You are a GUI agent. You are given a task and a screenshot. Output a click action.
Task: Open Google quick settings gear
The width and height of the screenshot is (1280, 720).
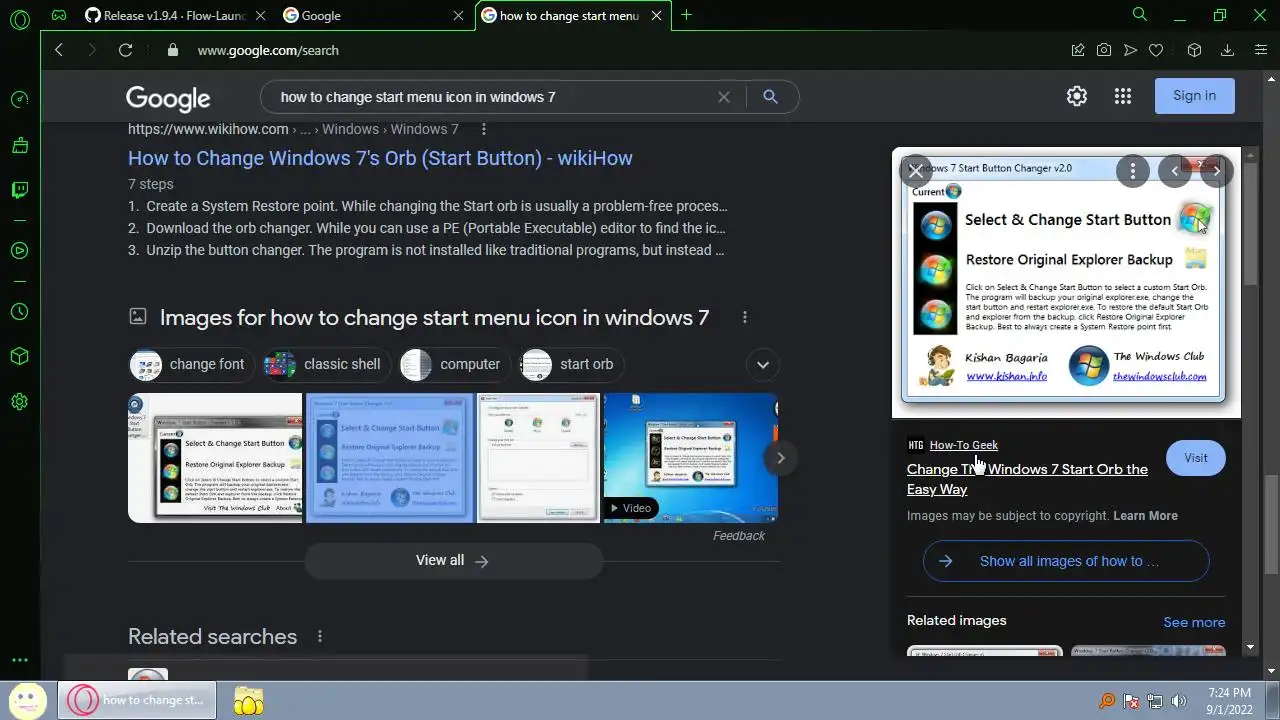[x=1077, y=96]
